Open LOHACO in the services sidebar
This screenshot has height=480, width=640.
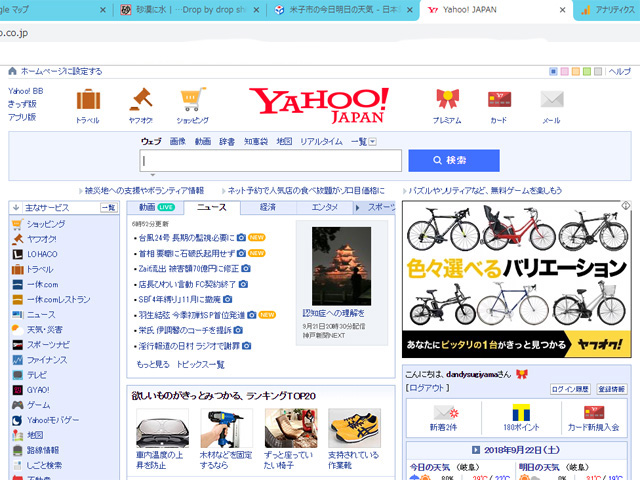[x=42, y=254]
